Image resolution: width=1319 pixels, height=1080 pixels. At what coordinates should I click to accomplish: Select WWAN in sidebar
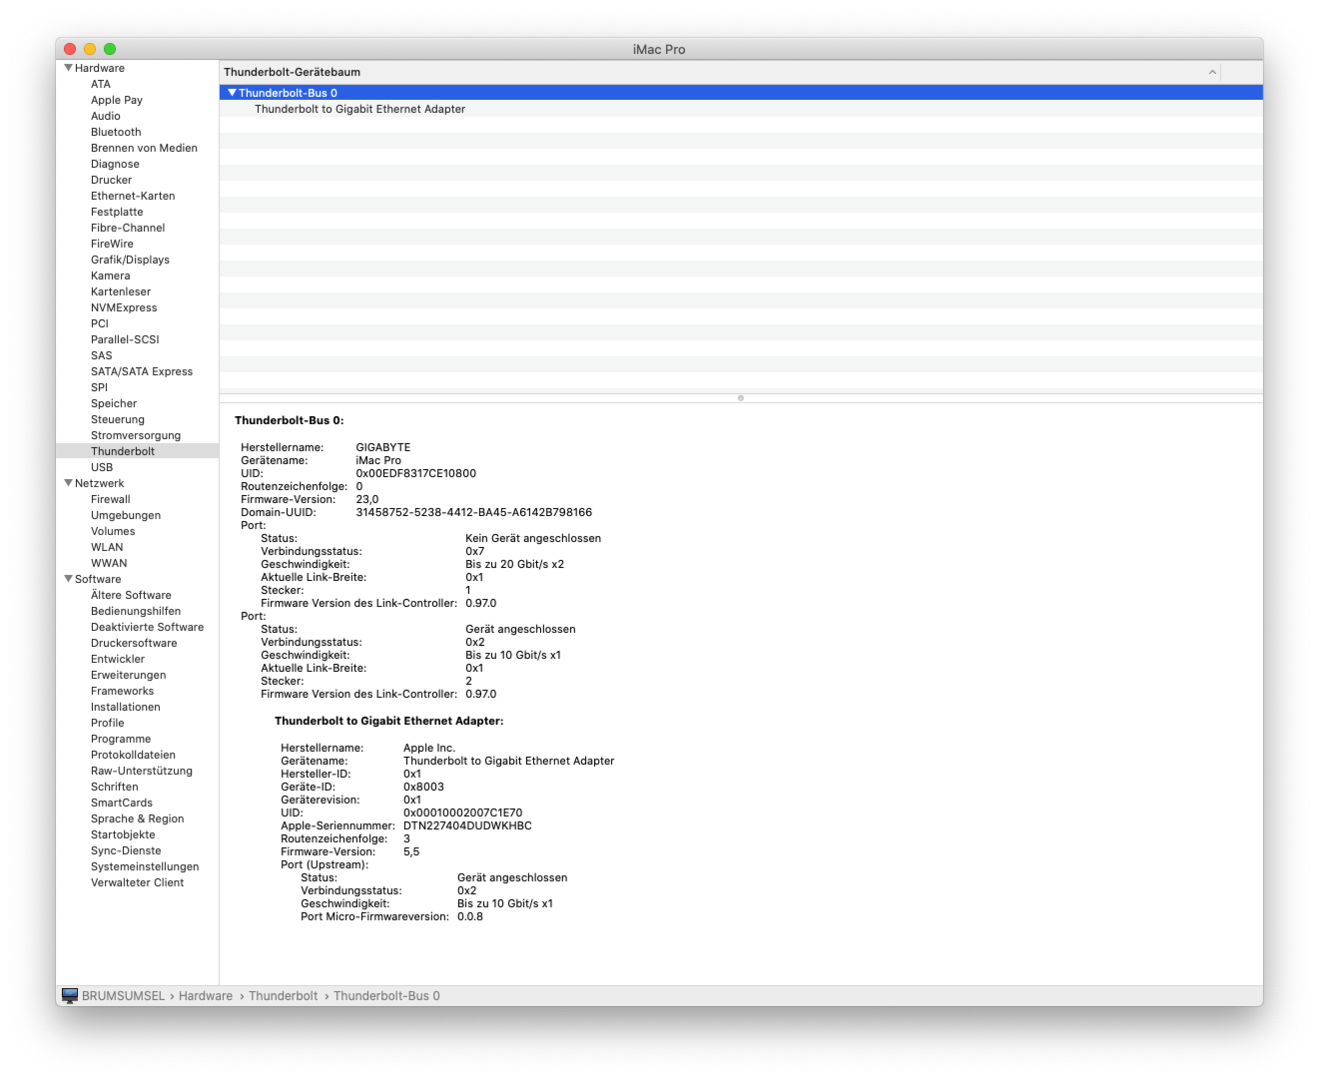(109, 563)
